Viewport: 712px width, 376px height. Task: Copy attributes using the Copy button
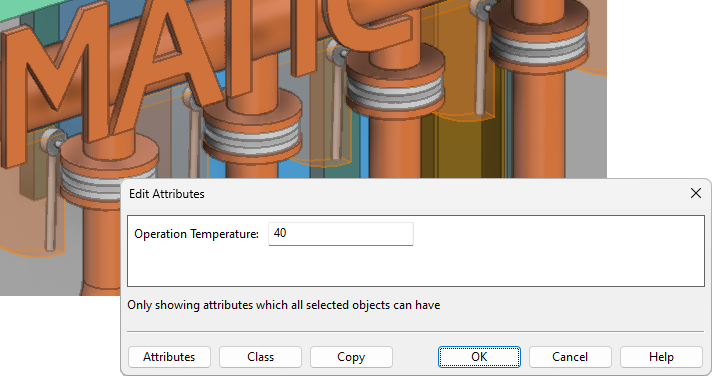point(351,357)
